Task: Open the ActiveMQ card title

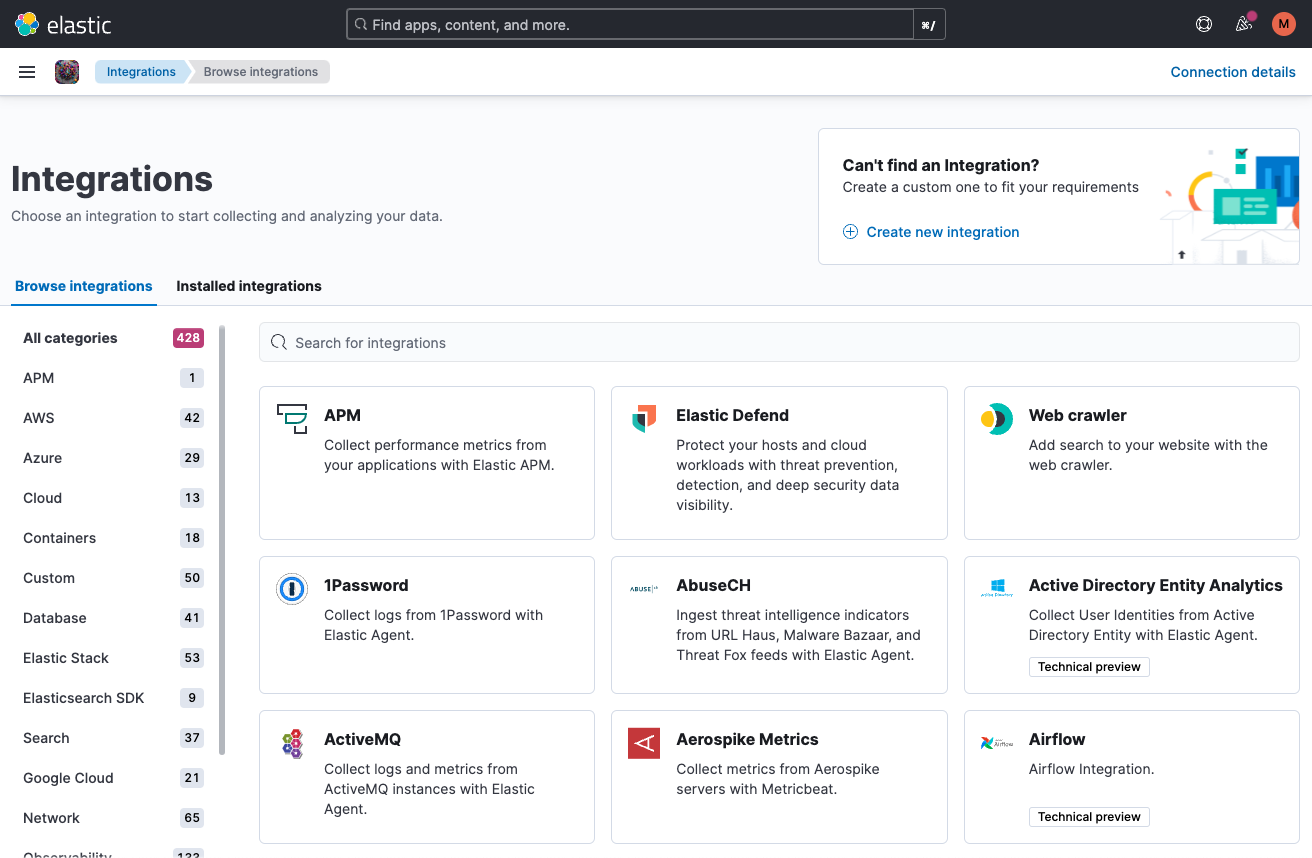Action: (x=362, y=739)
